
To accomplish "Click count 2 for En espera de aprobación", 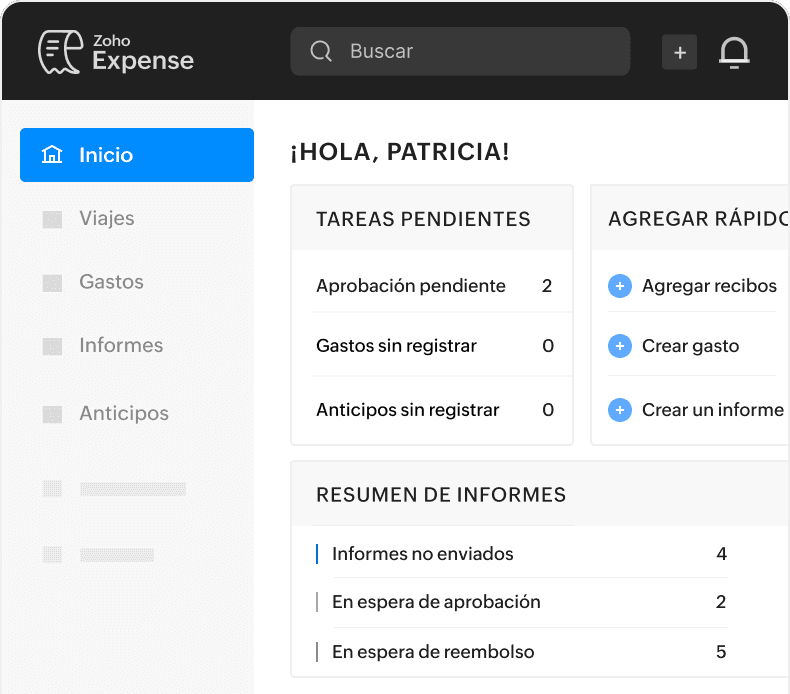I will point(721,602).
